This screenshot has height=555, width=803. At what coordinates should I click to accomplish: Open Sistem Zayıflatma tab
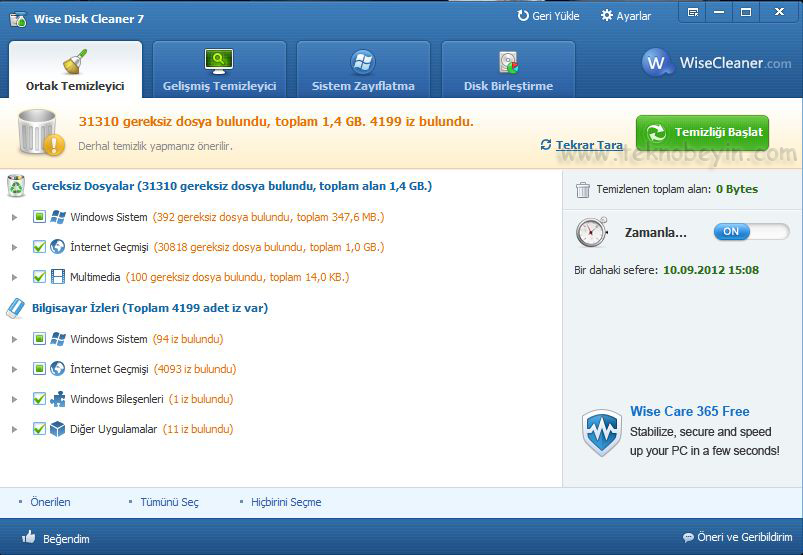363,70
